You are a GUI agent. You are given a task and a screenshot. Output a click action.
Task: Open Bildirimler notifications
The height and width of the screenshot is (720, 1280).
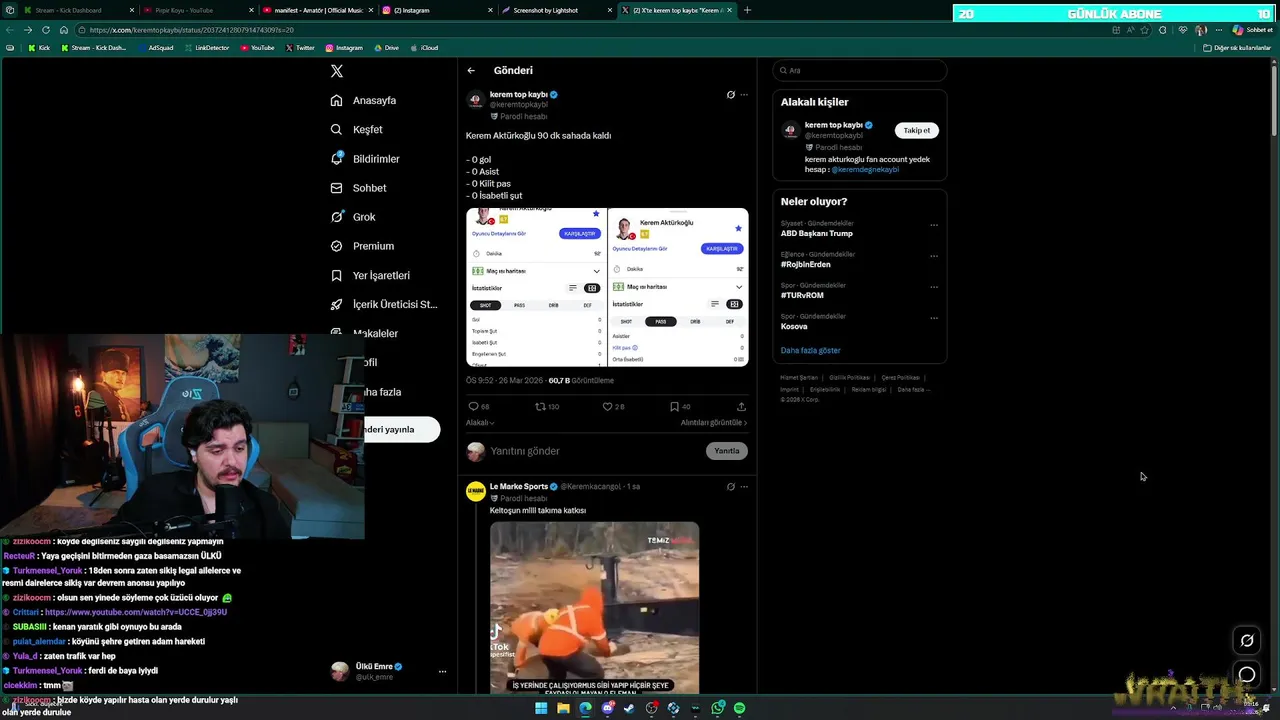pos(365,159)
